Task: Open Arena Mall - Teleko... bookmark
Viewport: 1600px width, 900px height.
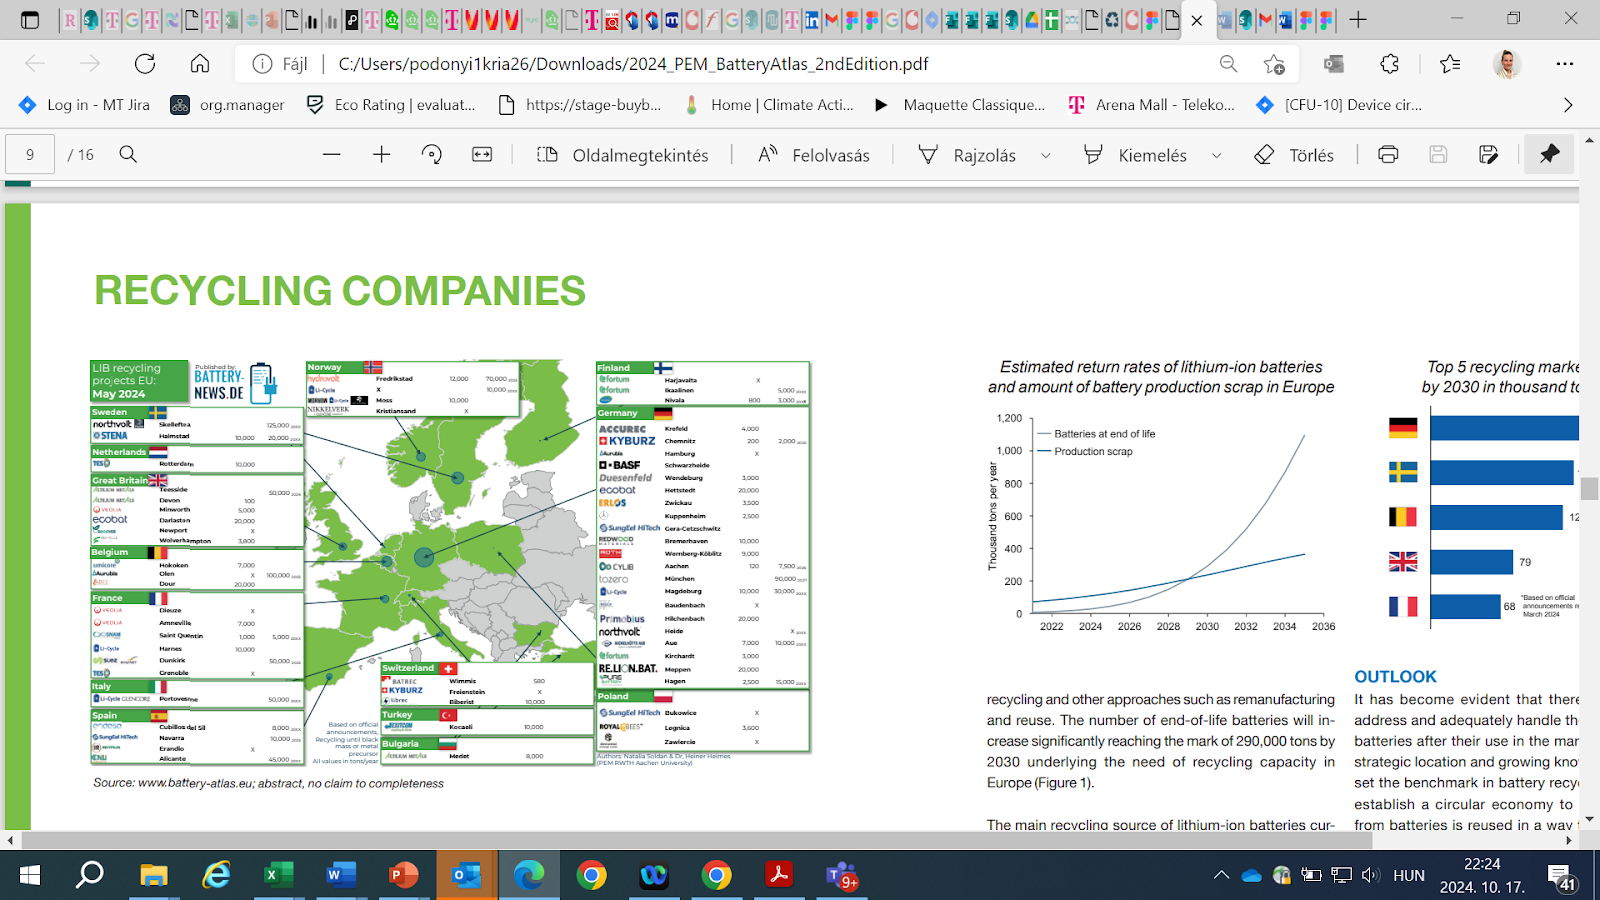Action: [1152, 104]
